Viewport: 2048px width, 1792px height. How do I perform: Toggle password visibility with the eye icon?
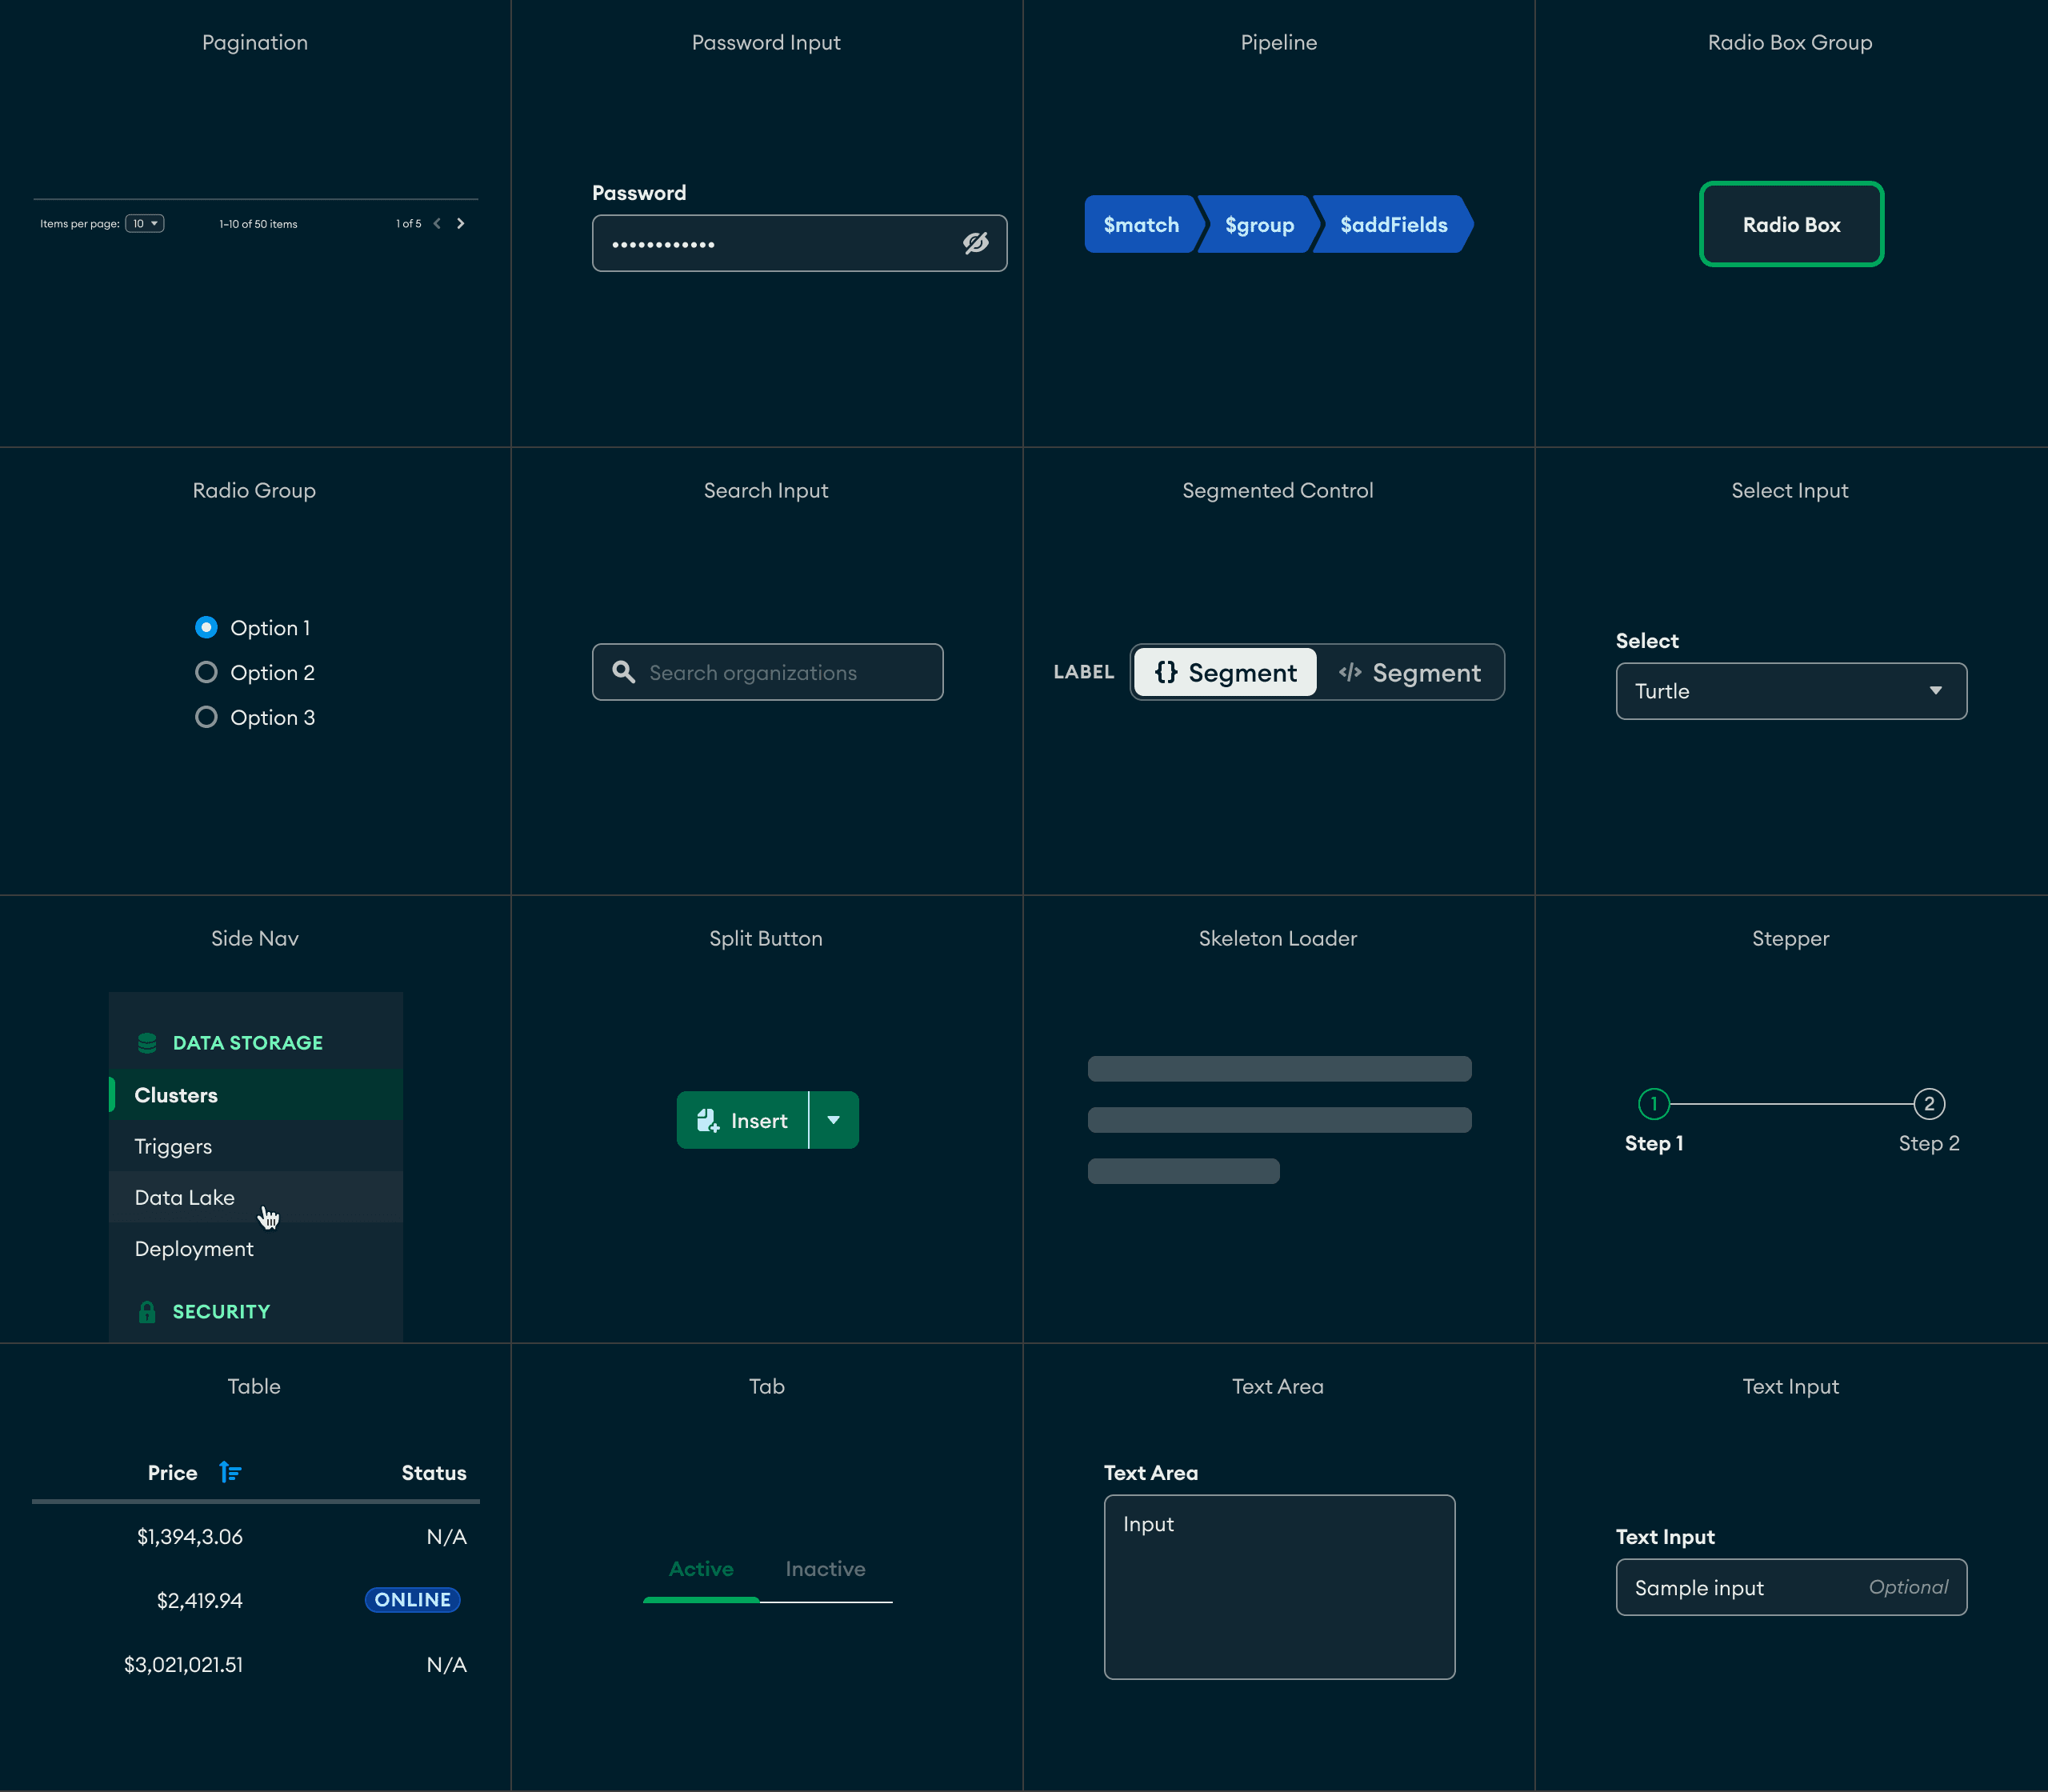pos(975,243)
